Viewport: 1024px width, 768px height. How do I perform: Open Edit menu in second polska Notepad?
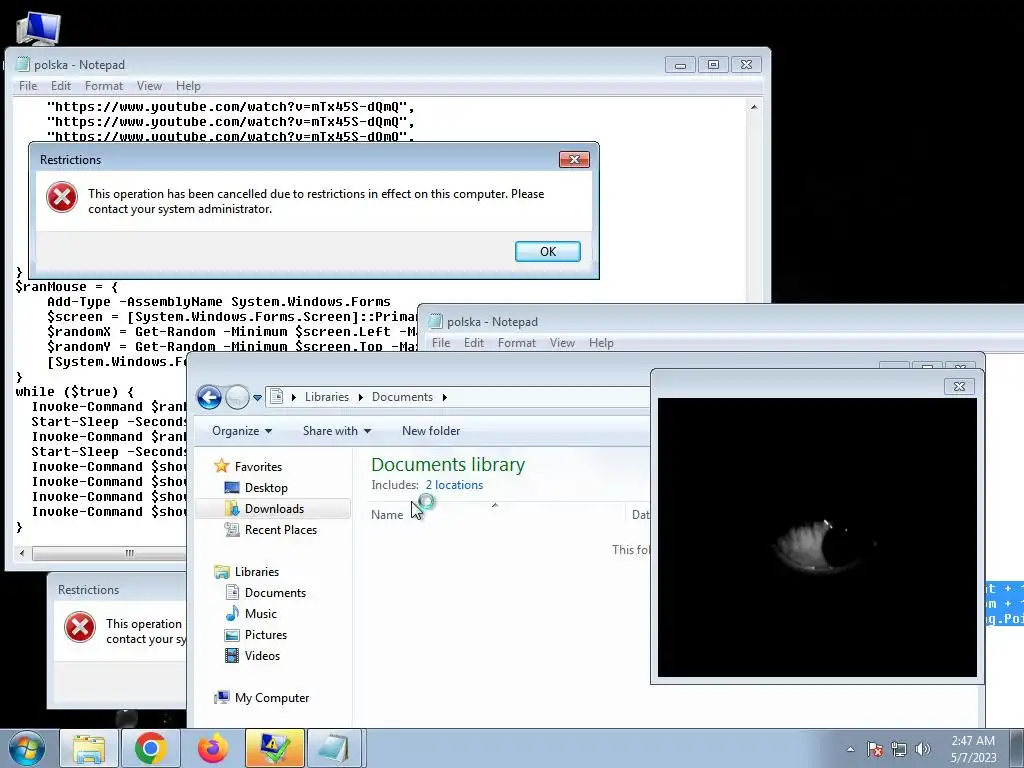click(473, 343)
